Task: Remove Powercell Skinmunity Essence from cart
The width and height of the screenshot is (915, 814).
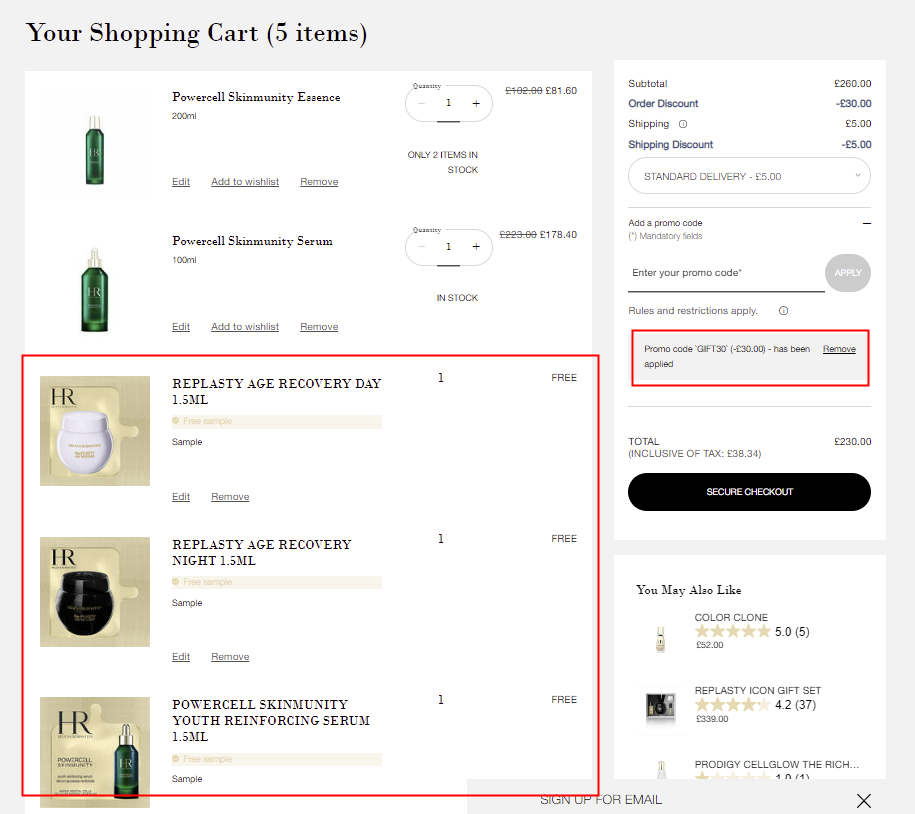Action: point(319,181)
